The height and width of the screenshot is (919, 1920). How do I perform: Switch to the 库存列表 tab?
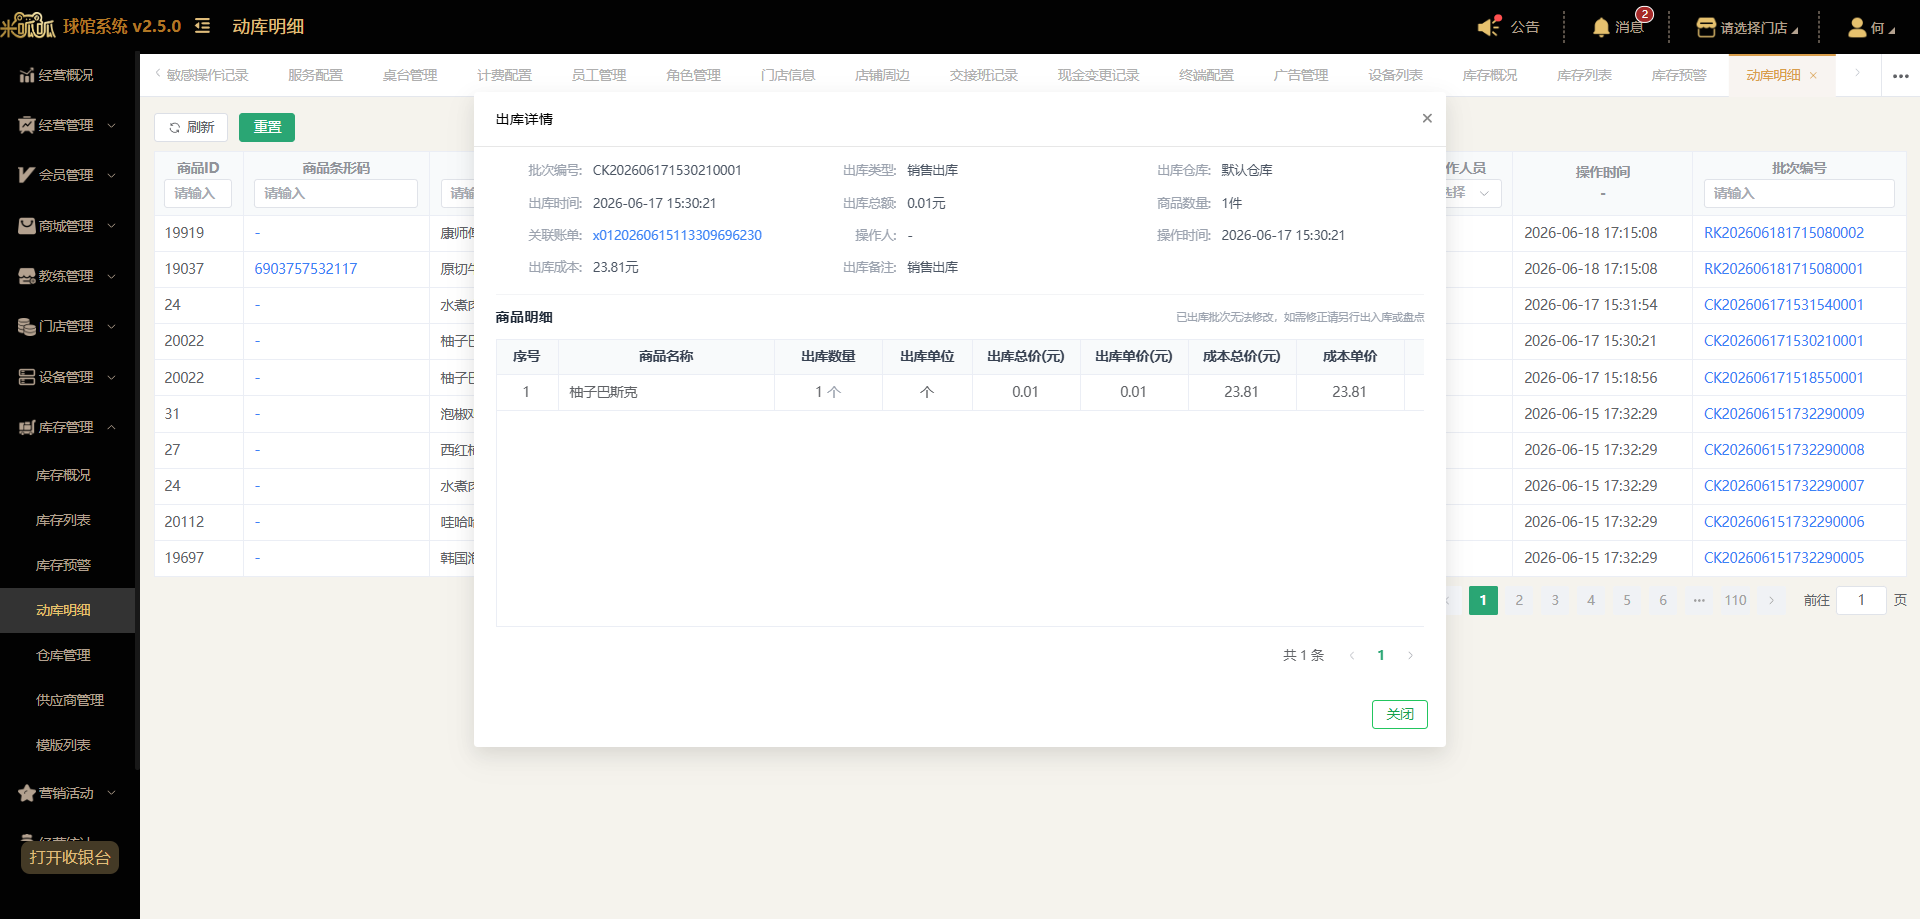click(x=1584, y=76)
